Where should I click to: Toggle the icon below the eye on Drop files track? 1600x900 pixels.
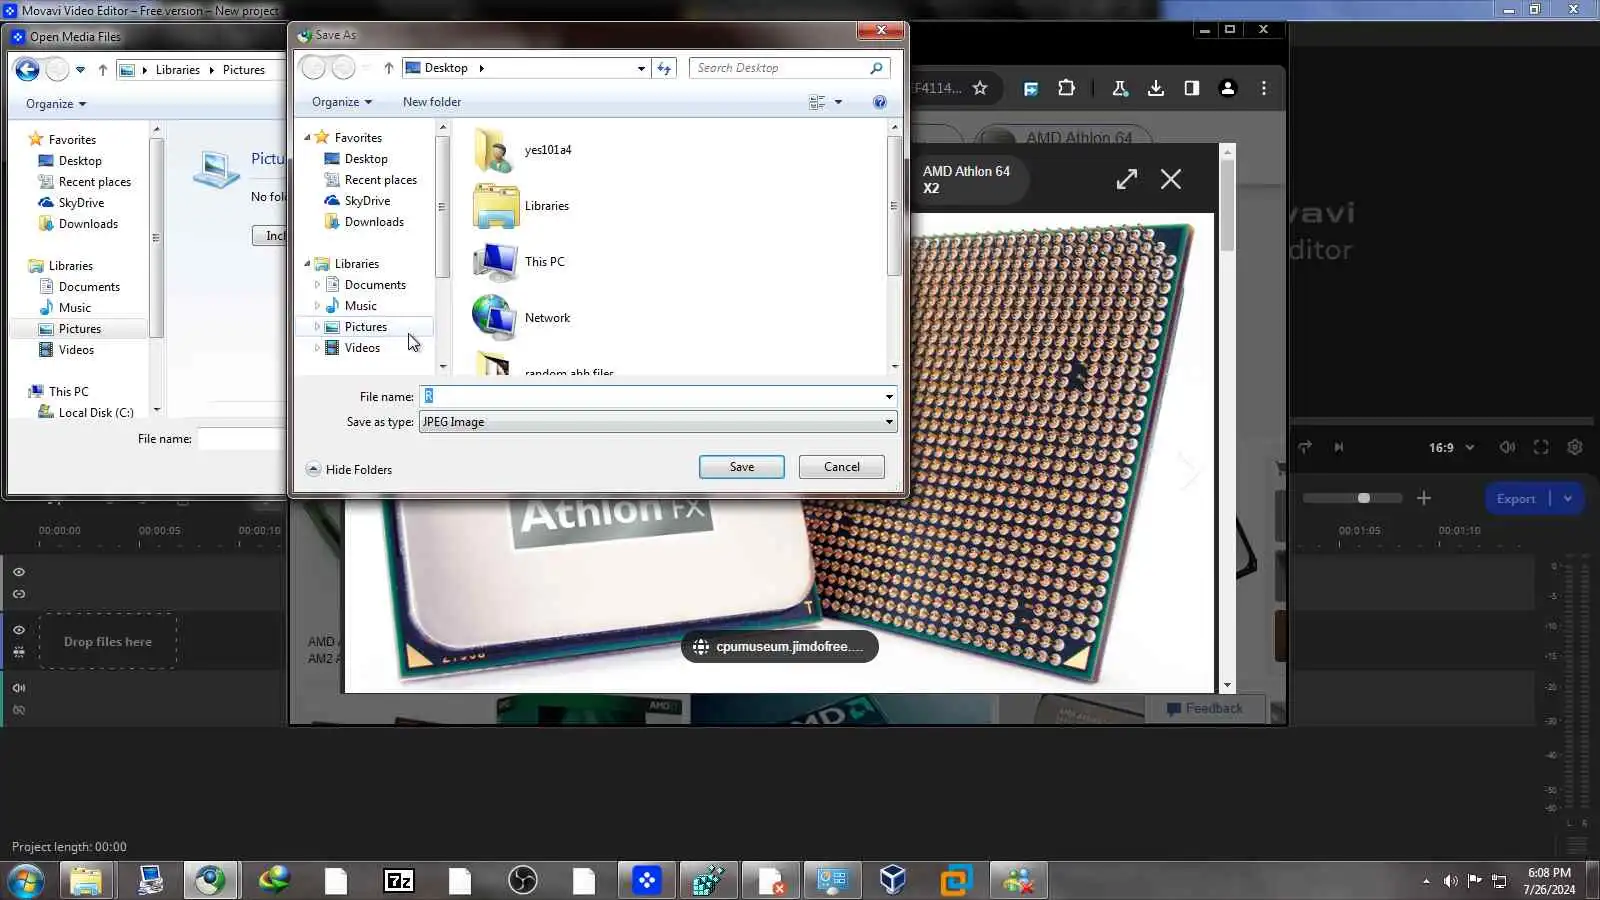coord(19,652)
